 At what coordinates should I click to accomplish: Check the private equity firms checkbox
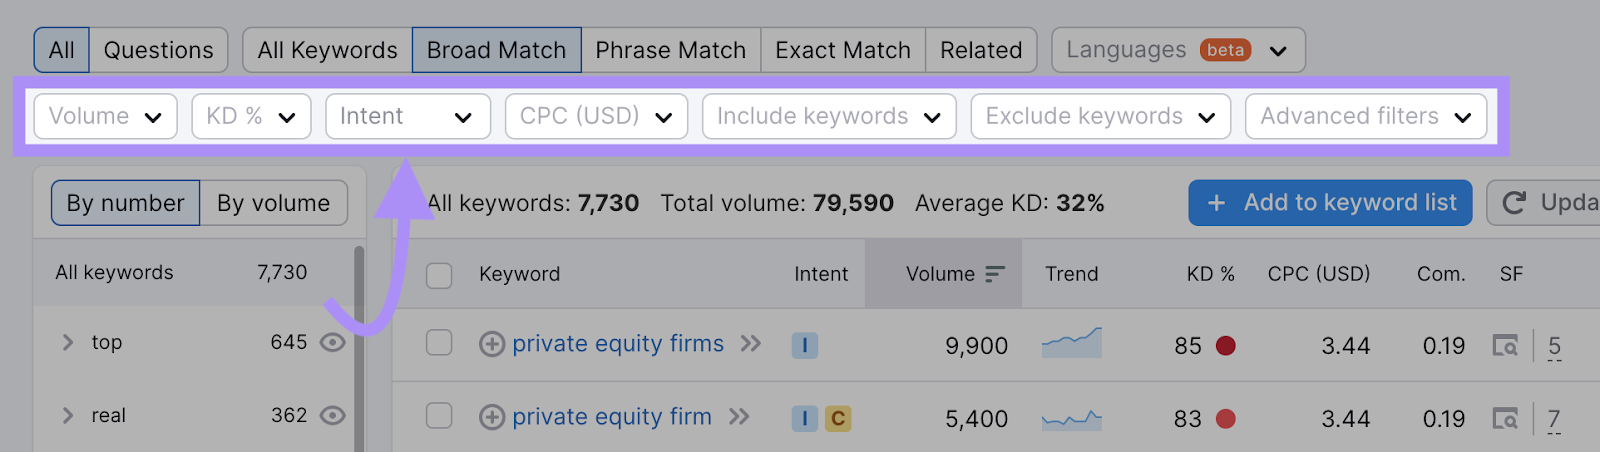coord(439,343)
